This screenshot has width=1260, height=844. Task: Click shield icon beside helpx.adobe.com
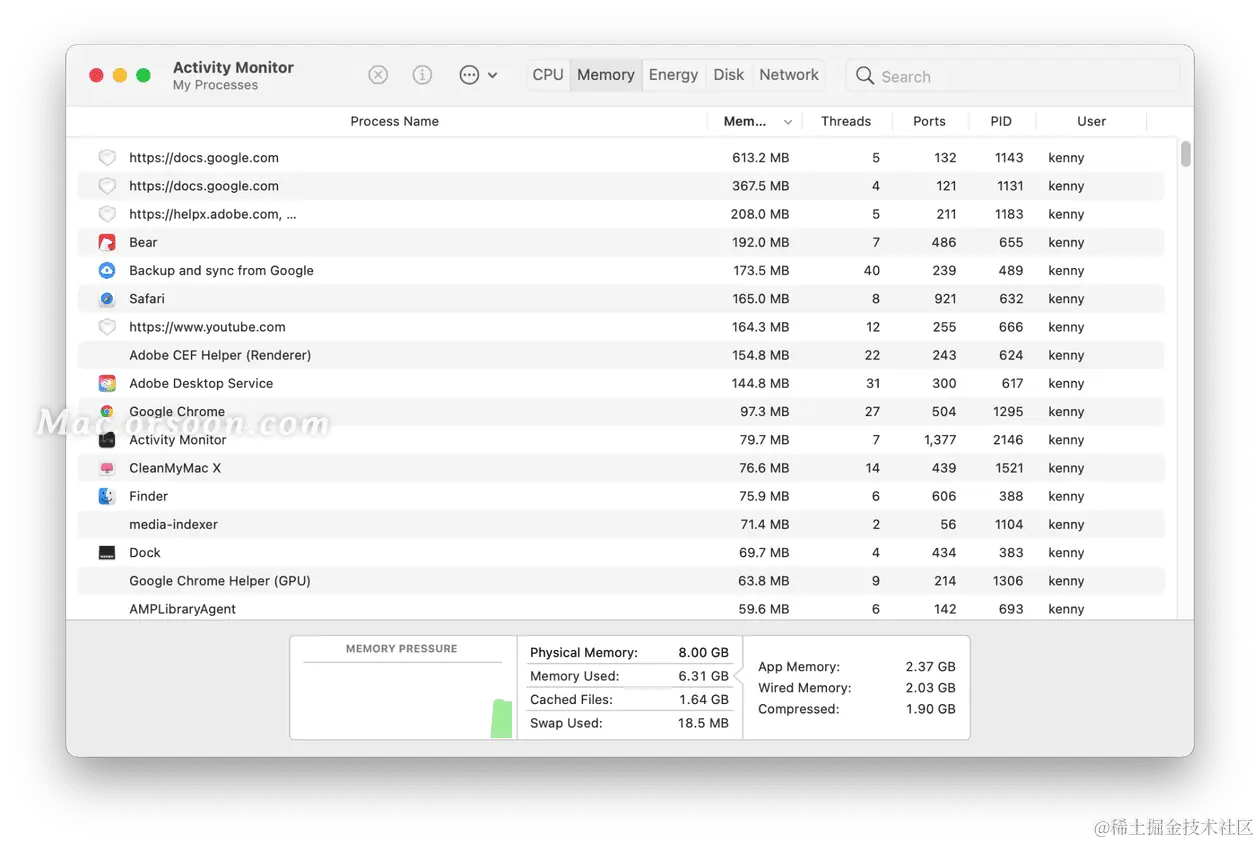point(107,214)
